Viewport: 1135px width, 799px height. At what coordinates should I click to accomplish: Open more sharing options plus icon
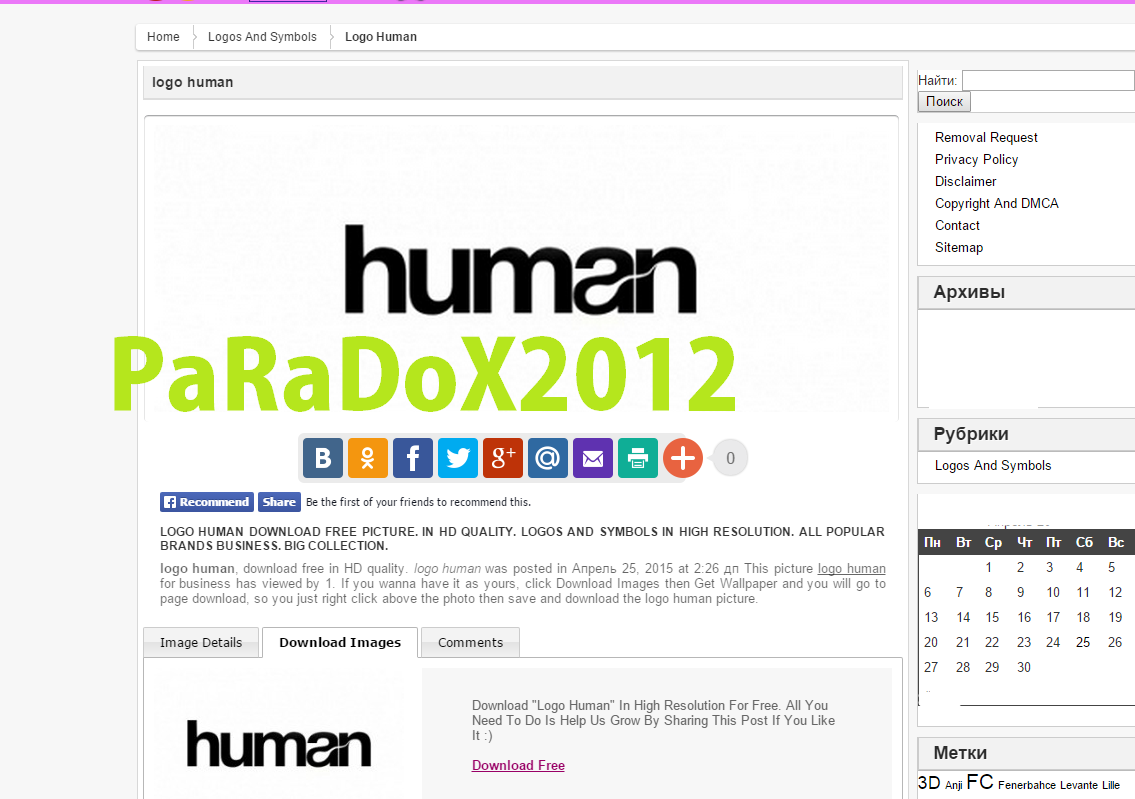pyautogui.click(x=683, y=458)
